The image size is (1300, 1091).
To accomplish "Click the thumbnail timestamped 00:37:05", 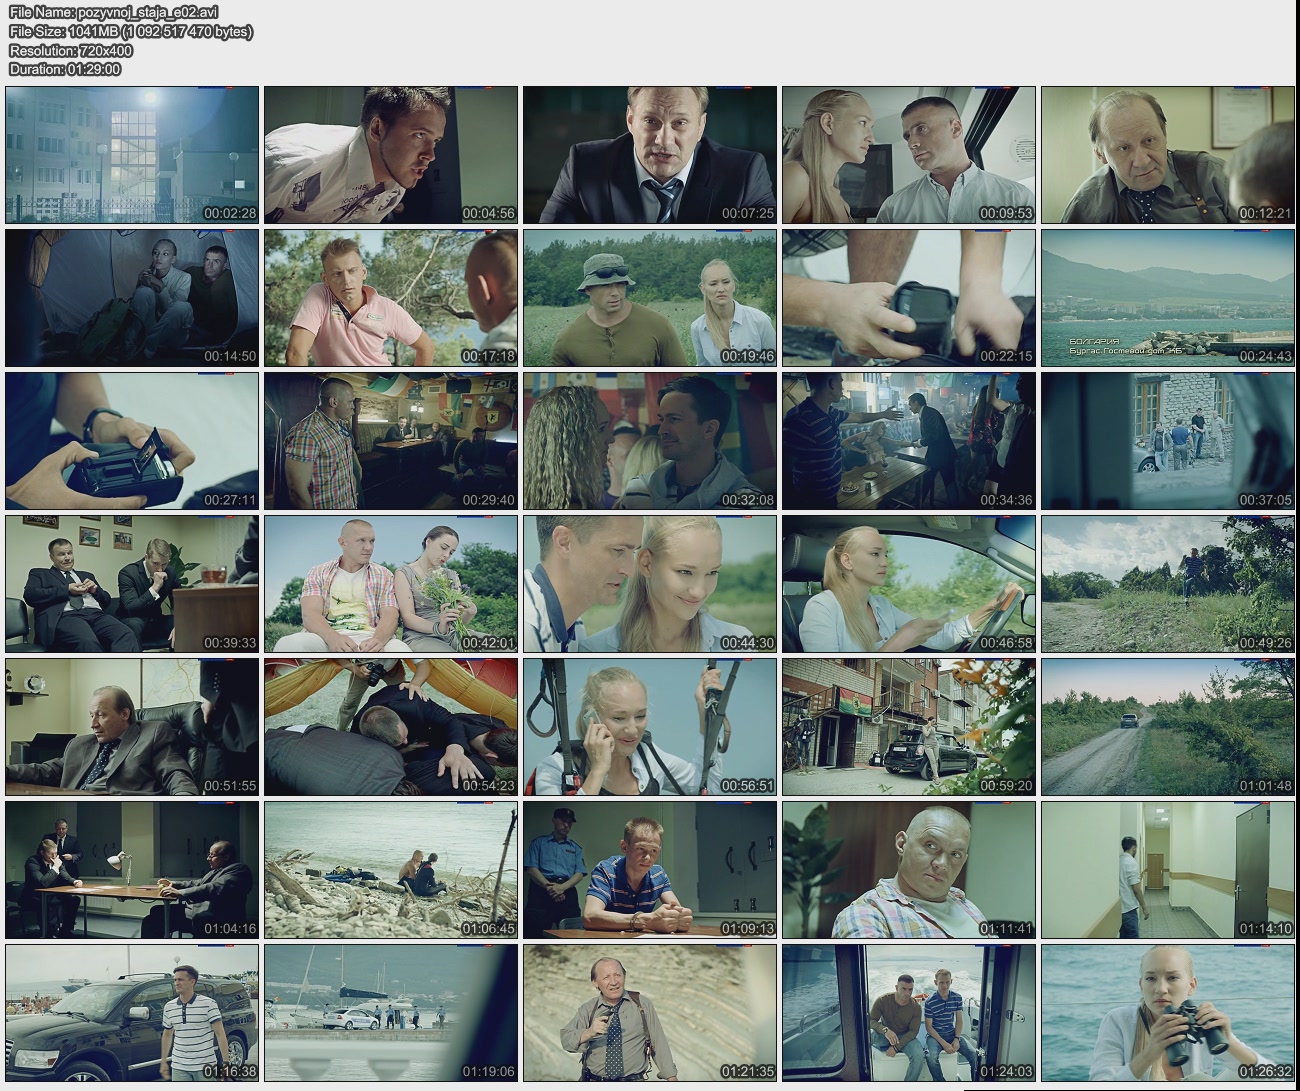I will 1167,441.
